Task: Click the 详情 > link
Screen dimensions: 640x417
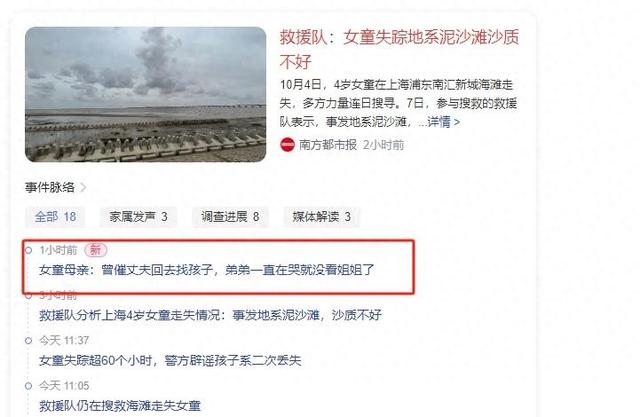Action: pyautogui.click(x=443, y=122)
